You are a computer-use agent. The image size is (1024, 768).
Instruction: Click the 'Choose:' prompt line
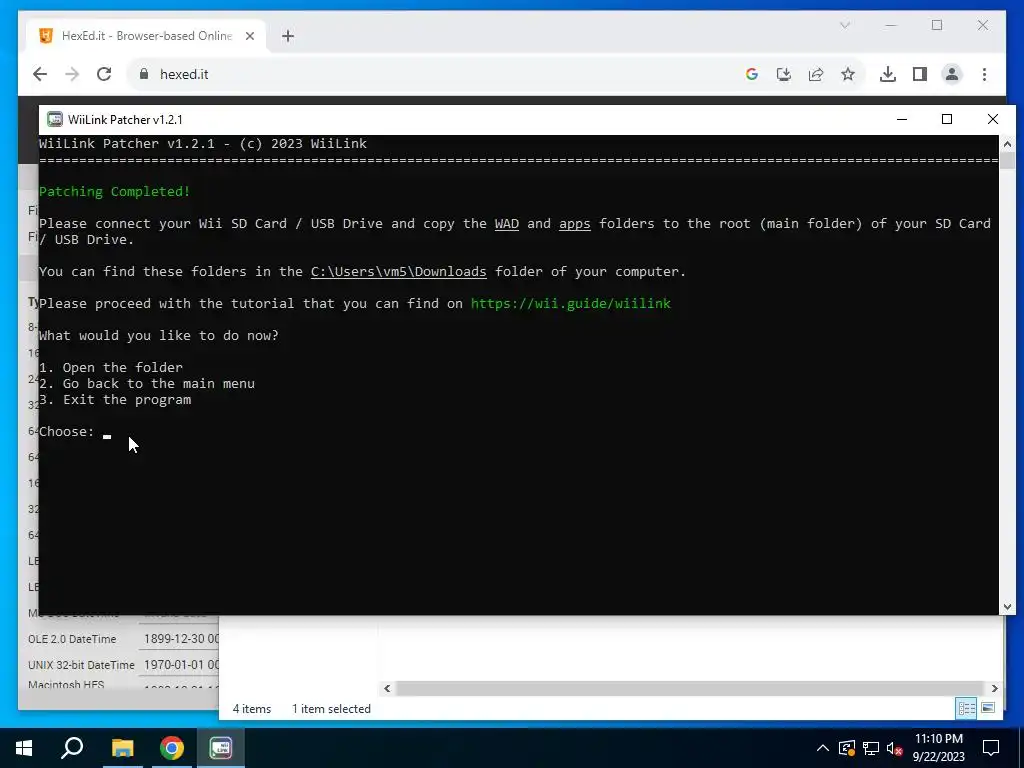pos(75,432)
